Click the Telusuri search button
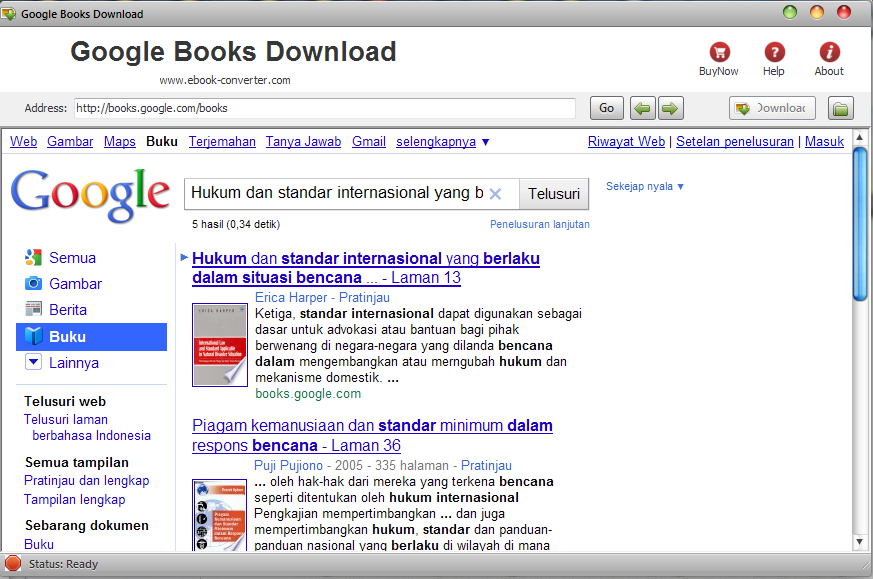The width and height of the screenshot is (873, 579). click(x=554, y=194)
